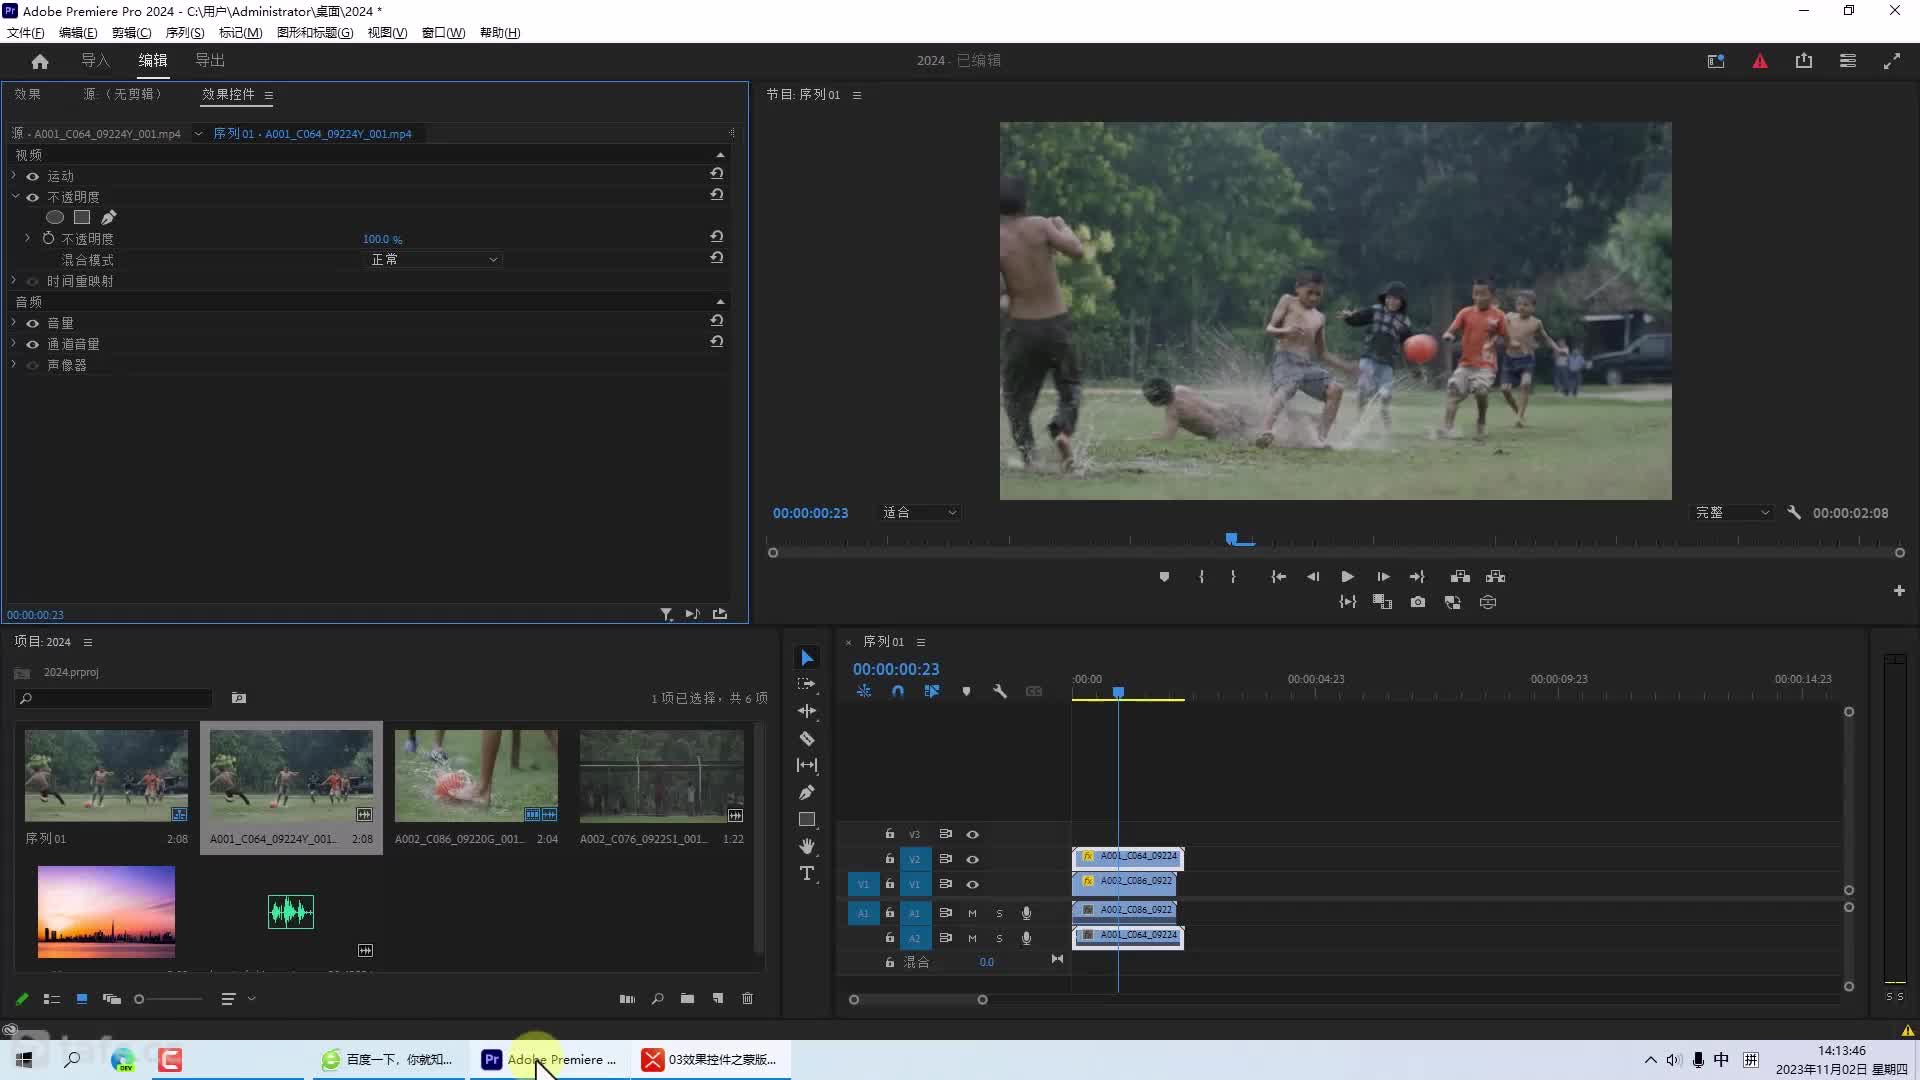Solo audio track A2
Image resolution: width=1920 pixels, height=1080 pixels.
[999, 938]
